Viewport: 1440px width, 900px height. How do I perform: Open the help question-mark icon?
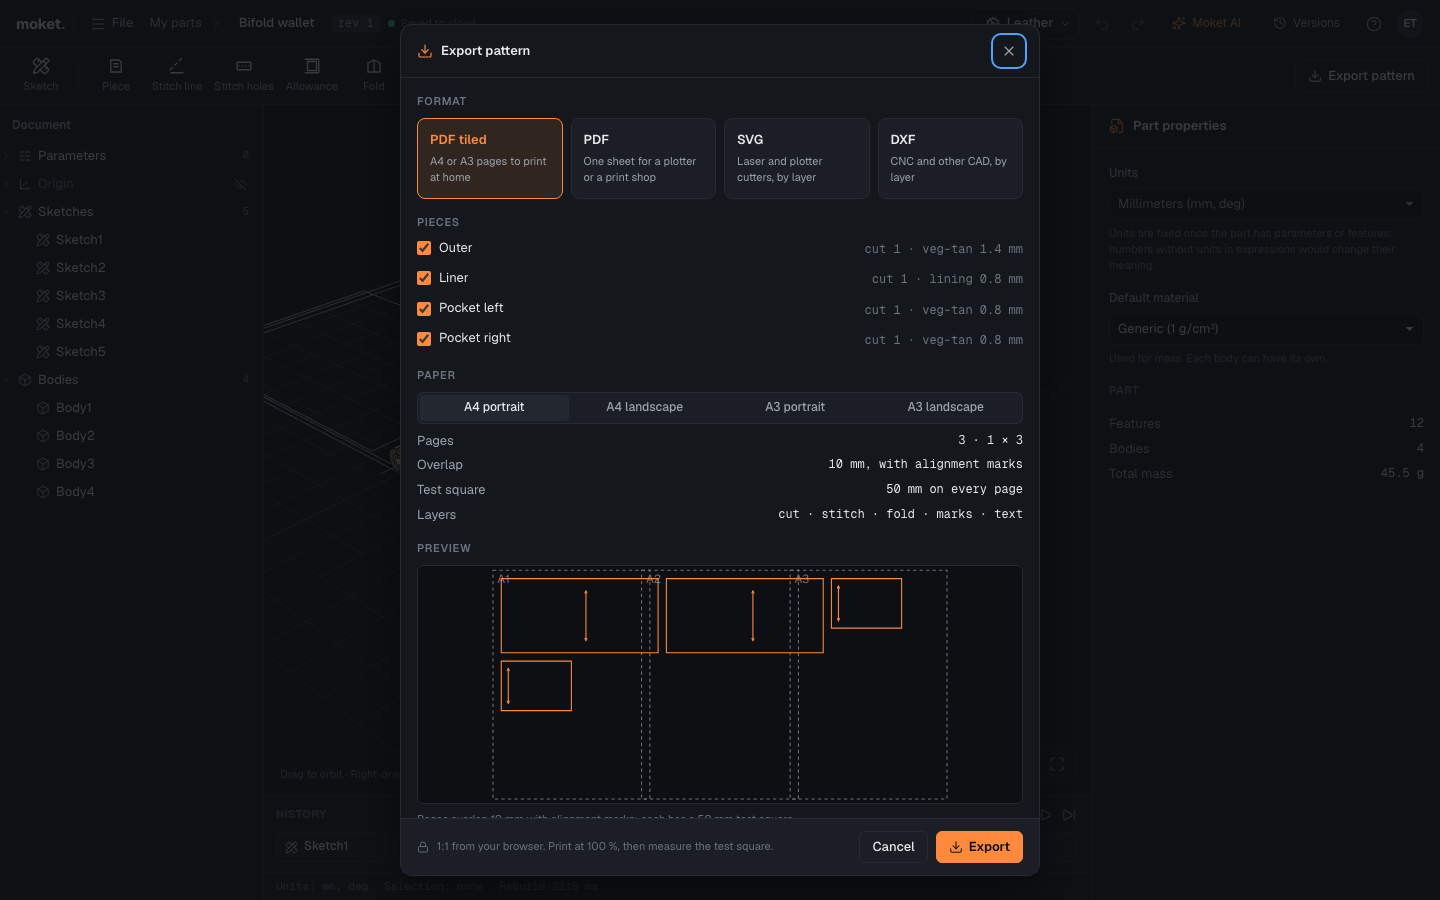pyautogui.click(x=1374, y=23)
